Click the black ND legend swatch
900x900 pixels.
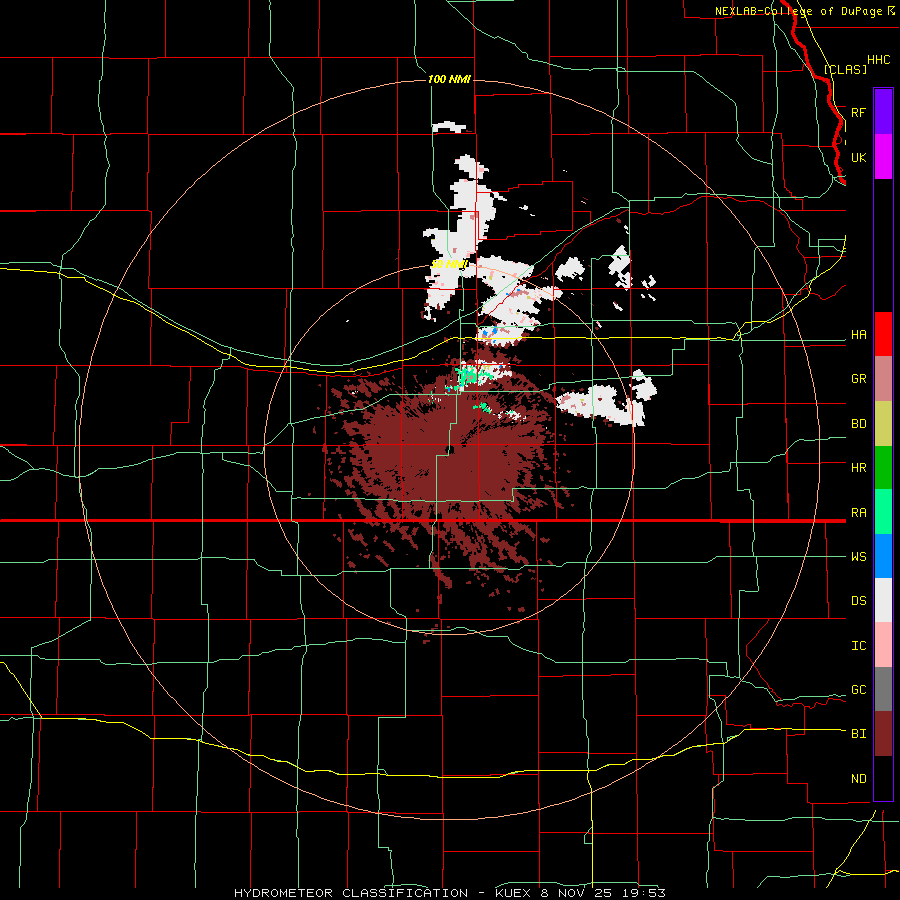883,778
